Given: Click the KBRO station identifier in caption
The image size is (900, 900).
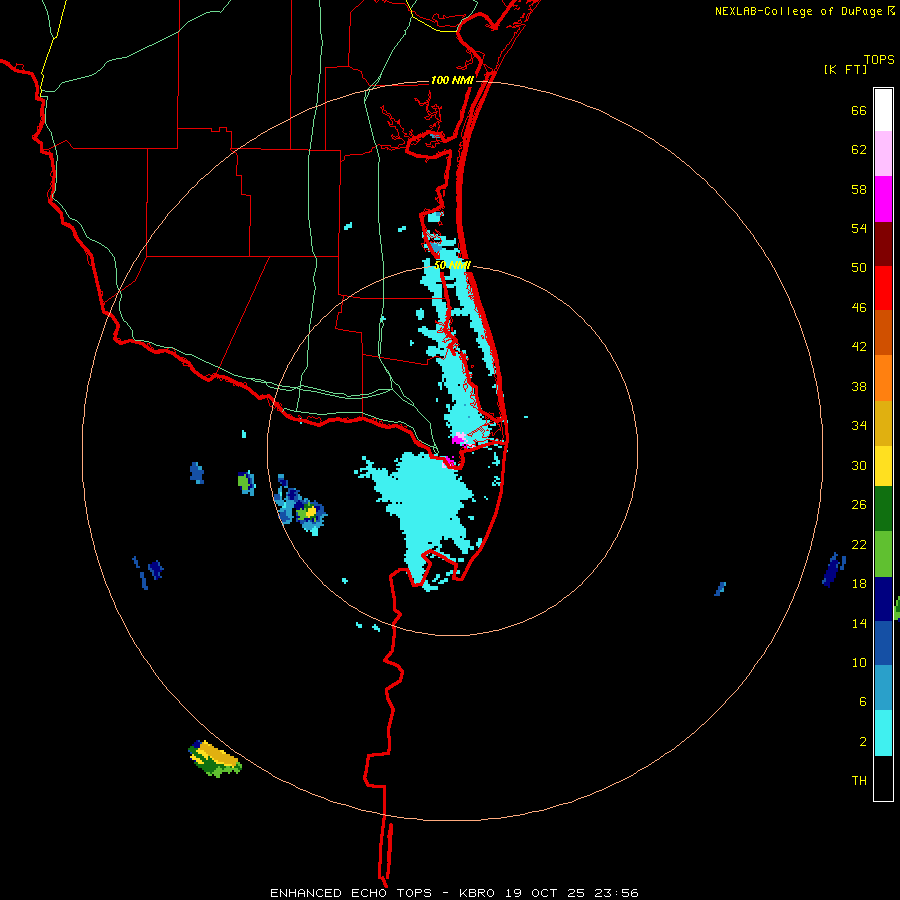Looking at the screenshot, I should point(479,893).
